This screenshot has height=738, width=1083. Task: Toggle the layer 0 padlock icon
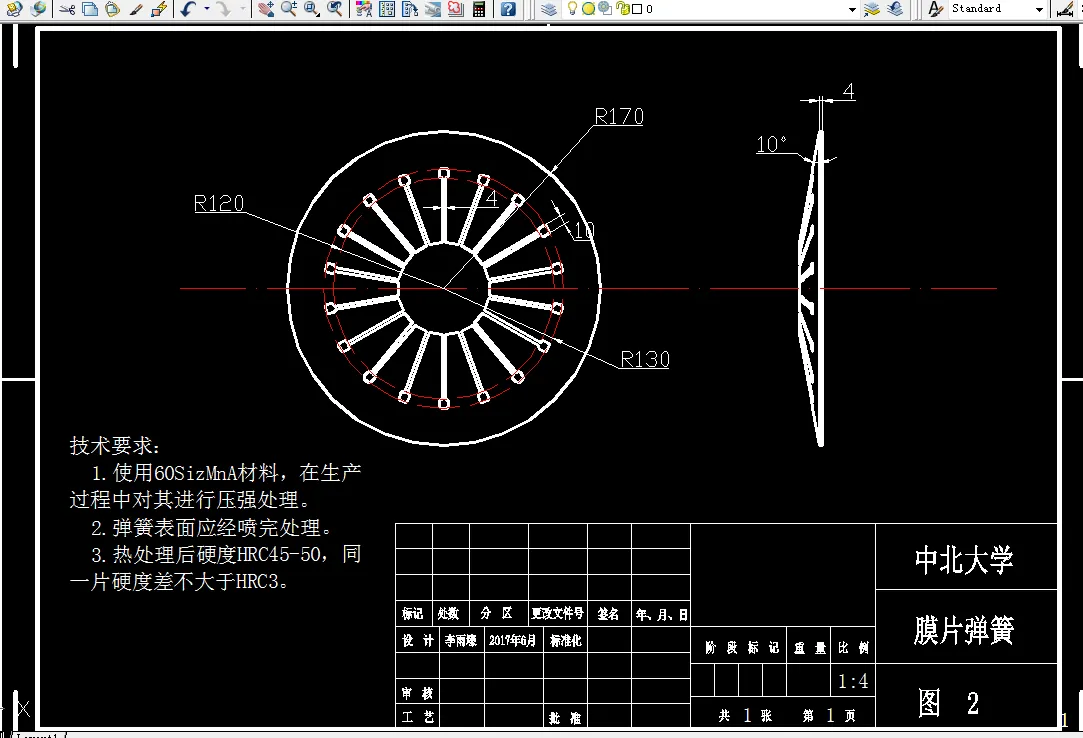[x=622, y=8]
